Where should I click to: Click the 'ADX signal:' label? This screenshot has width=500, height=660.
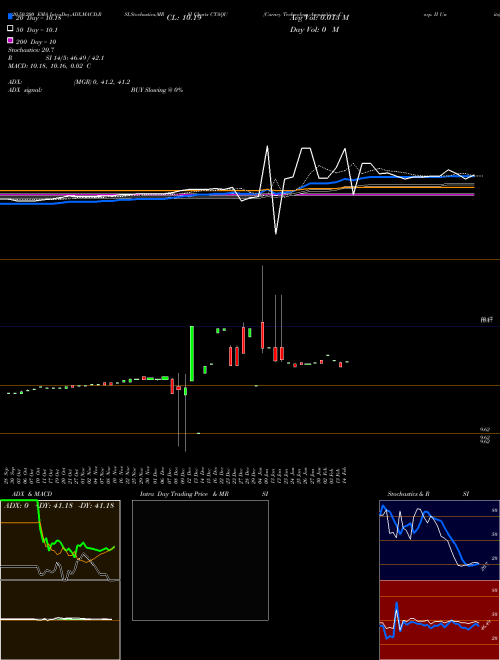(x=25, y=90)
